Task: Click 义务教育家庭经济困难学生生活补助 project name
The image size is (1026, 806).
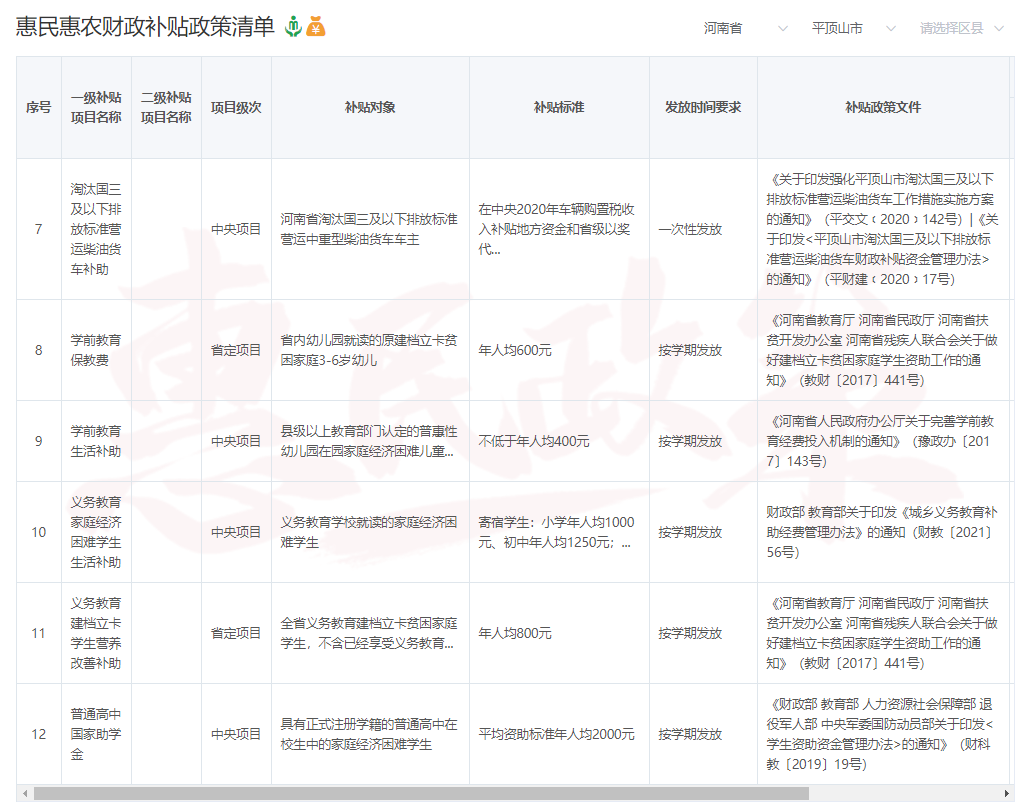Action: click(x=96, y=532)
